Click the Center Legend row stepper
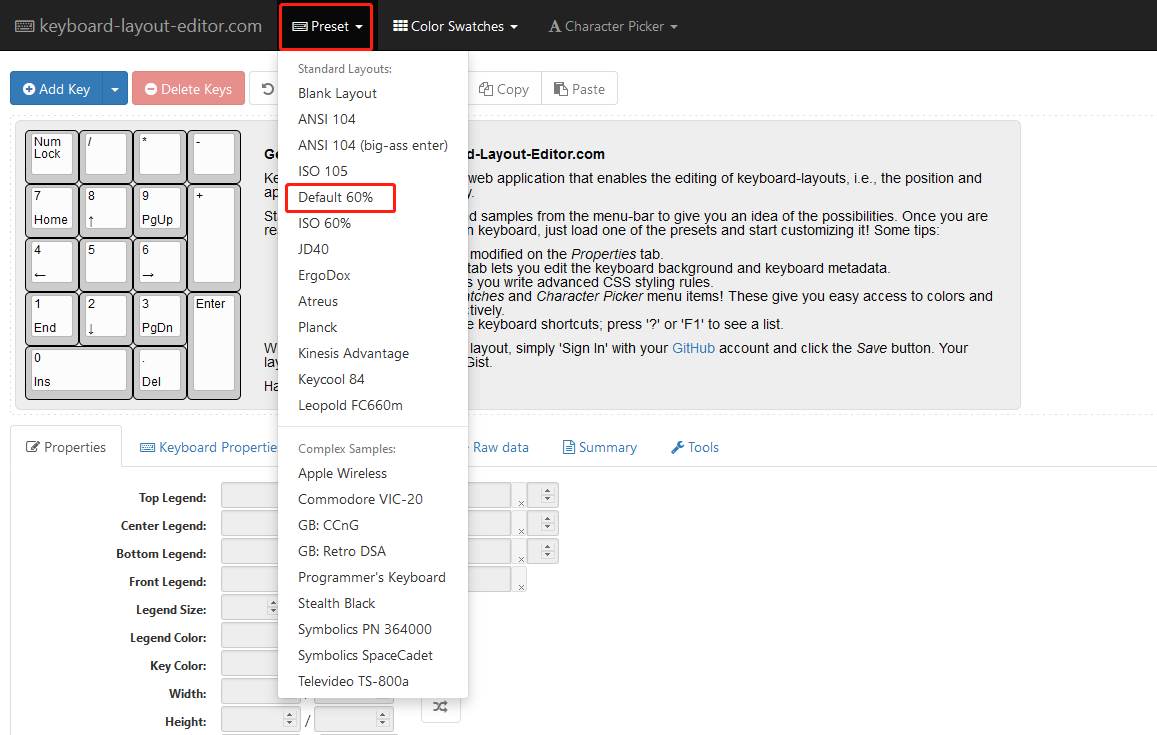Viewport: 1157px width, 735px height. [x=548, y=522]
